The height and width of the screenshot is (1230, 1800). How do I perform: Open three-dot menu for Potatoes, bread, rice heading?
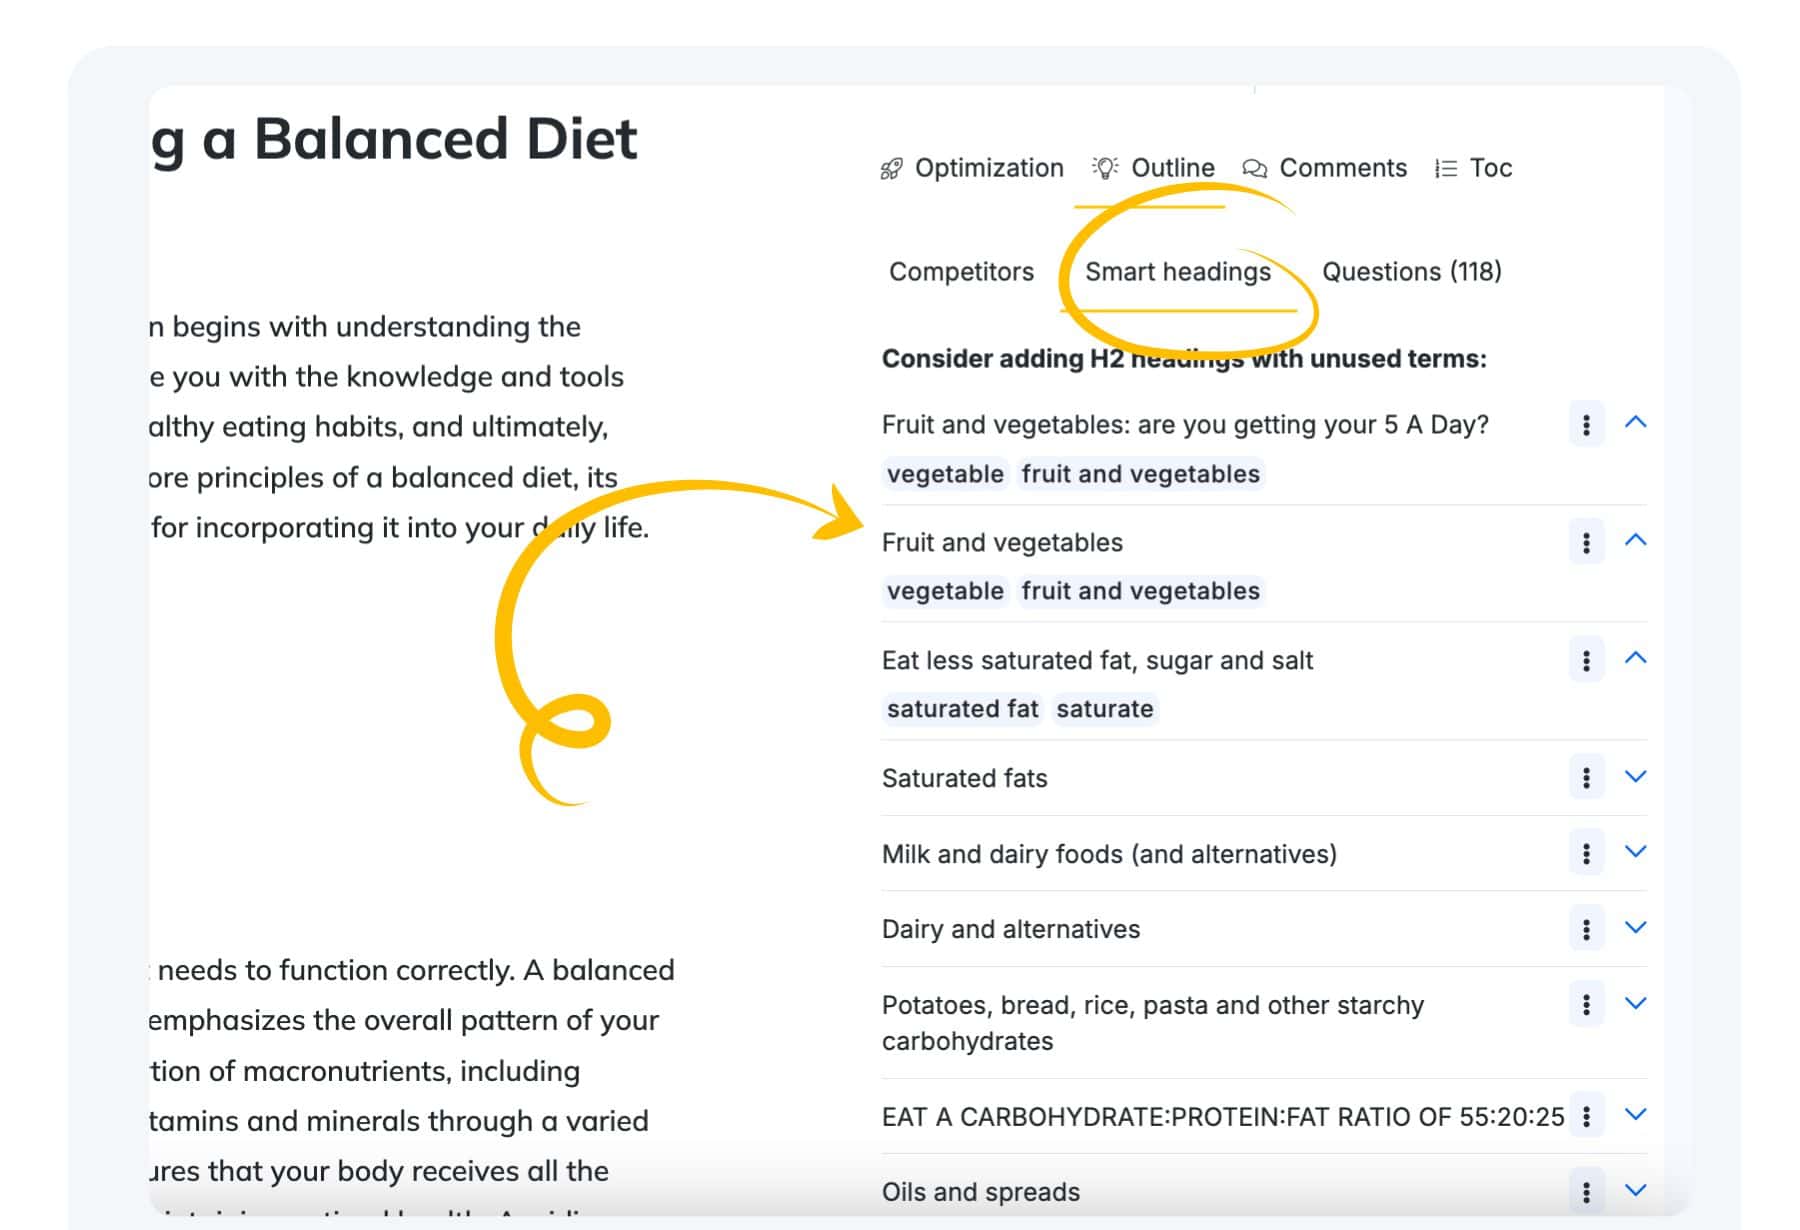click(1586, 1005)
